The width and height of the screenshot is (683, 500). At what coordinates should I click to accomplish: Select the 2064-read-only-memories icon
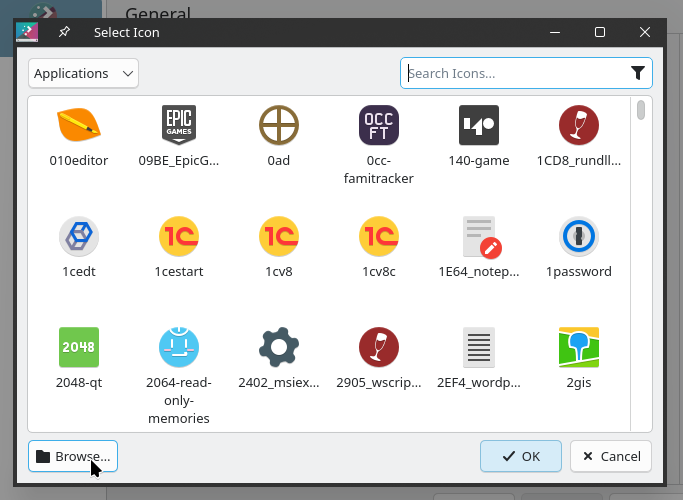[179, 347]
